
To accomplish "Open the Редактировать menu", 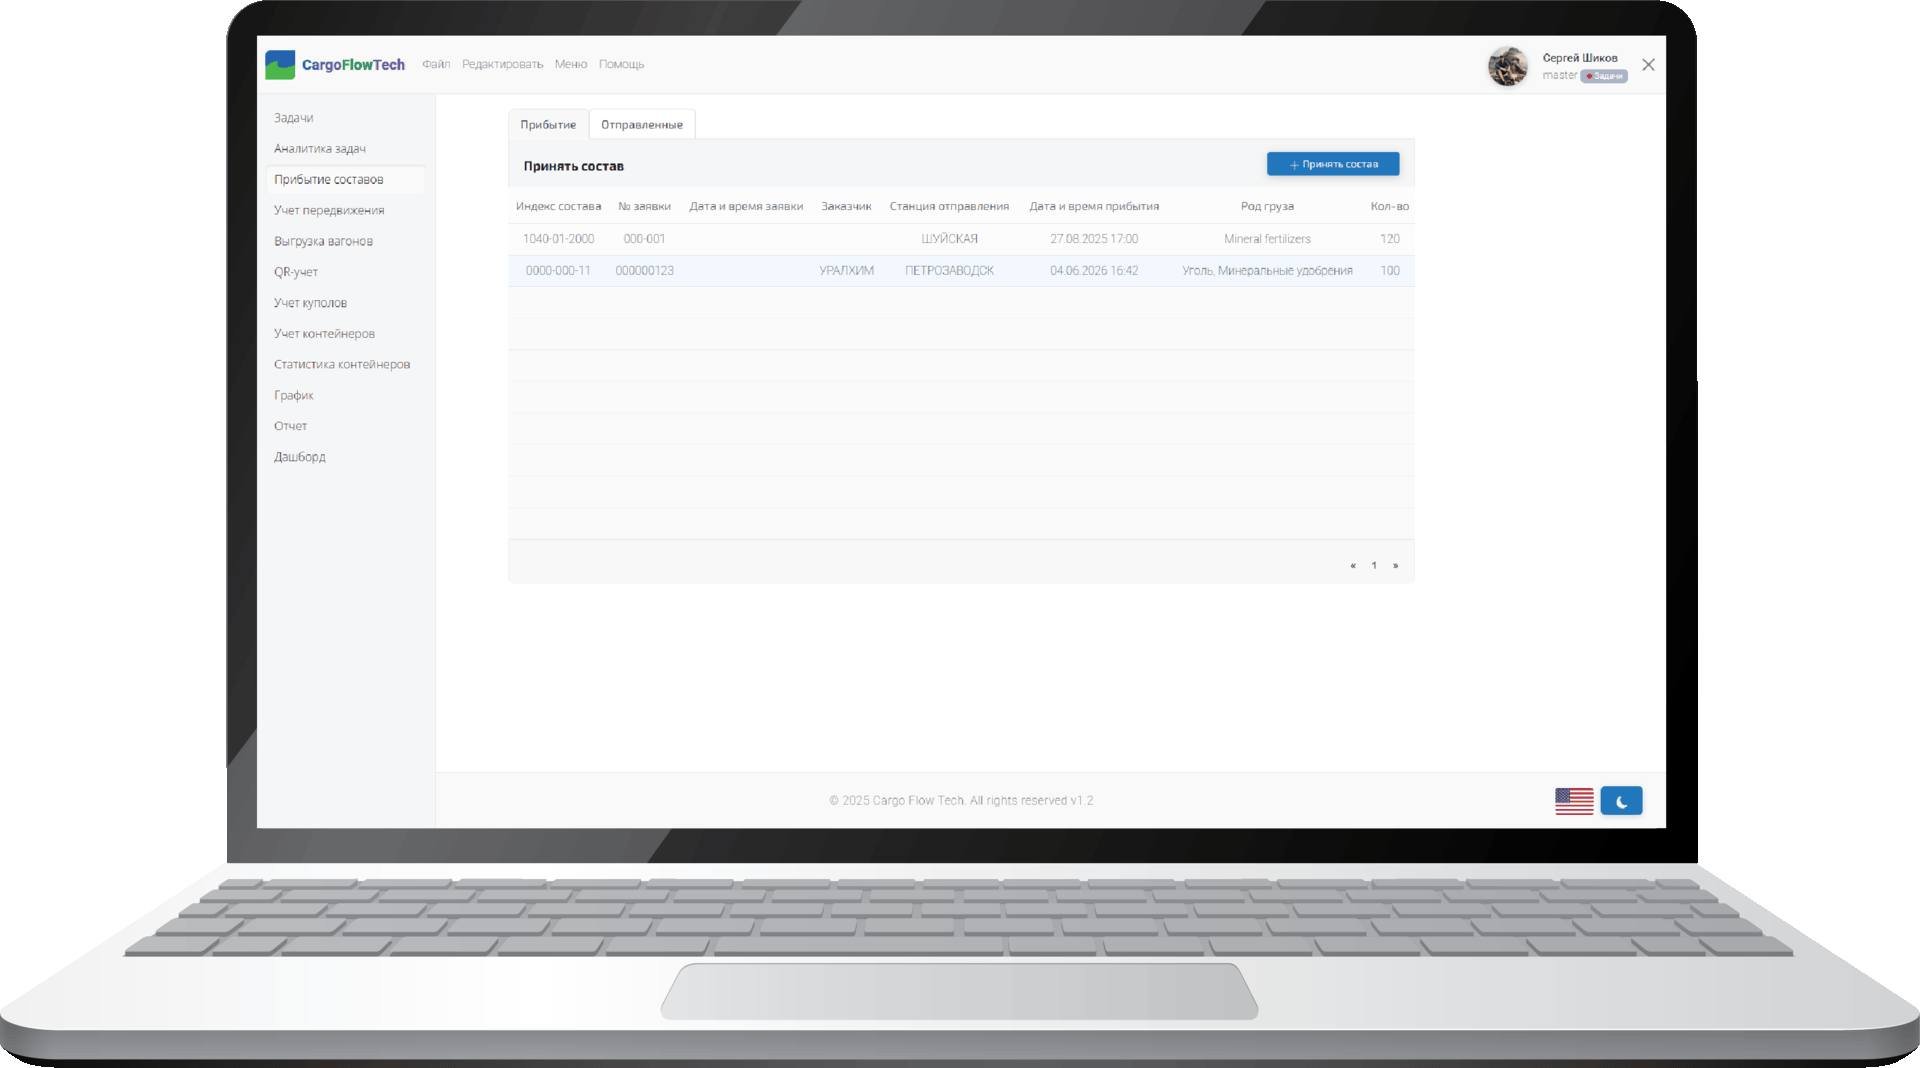I will (x=502, y=64).
